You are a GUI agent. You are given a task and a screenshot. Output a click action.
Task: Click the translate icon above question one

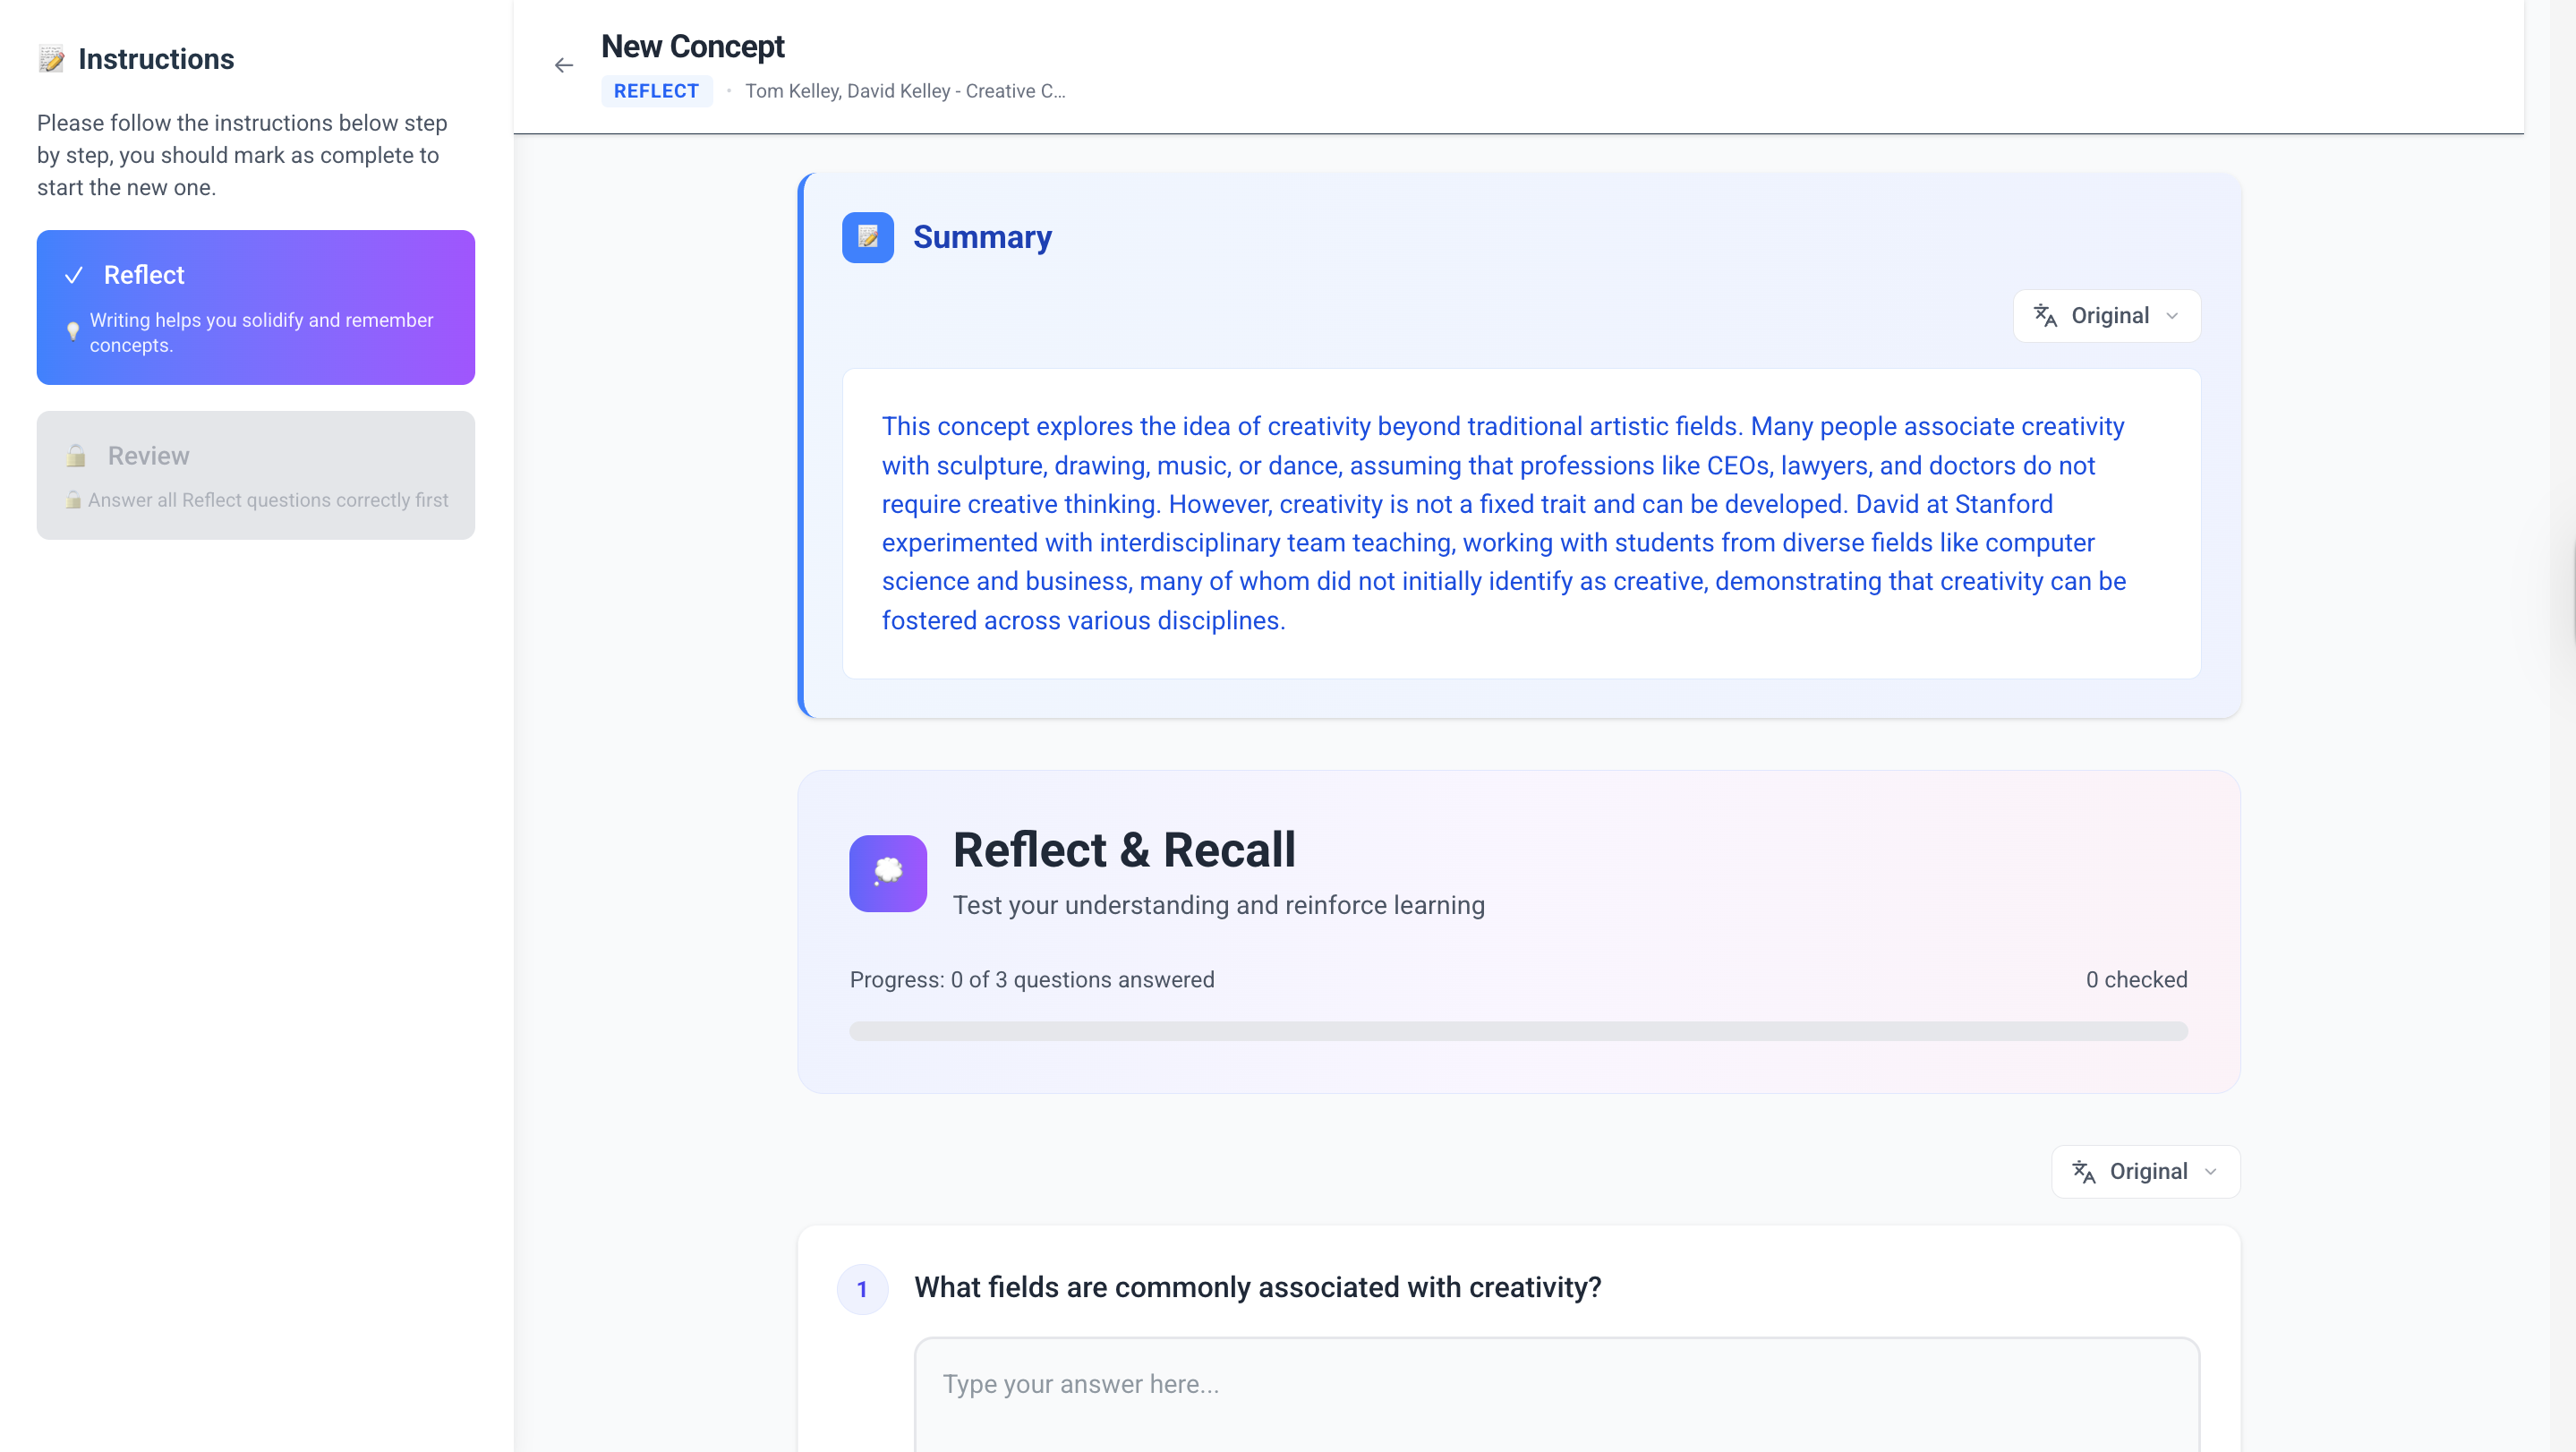2084,1171
